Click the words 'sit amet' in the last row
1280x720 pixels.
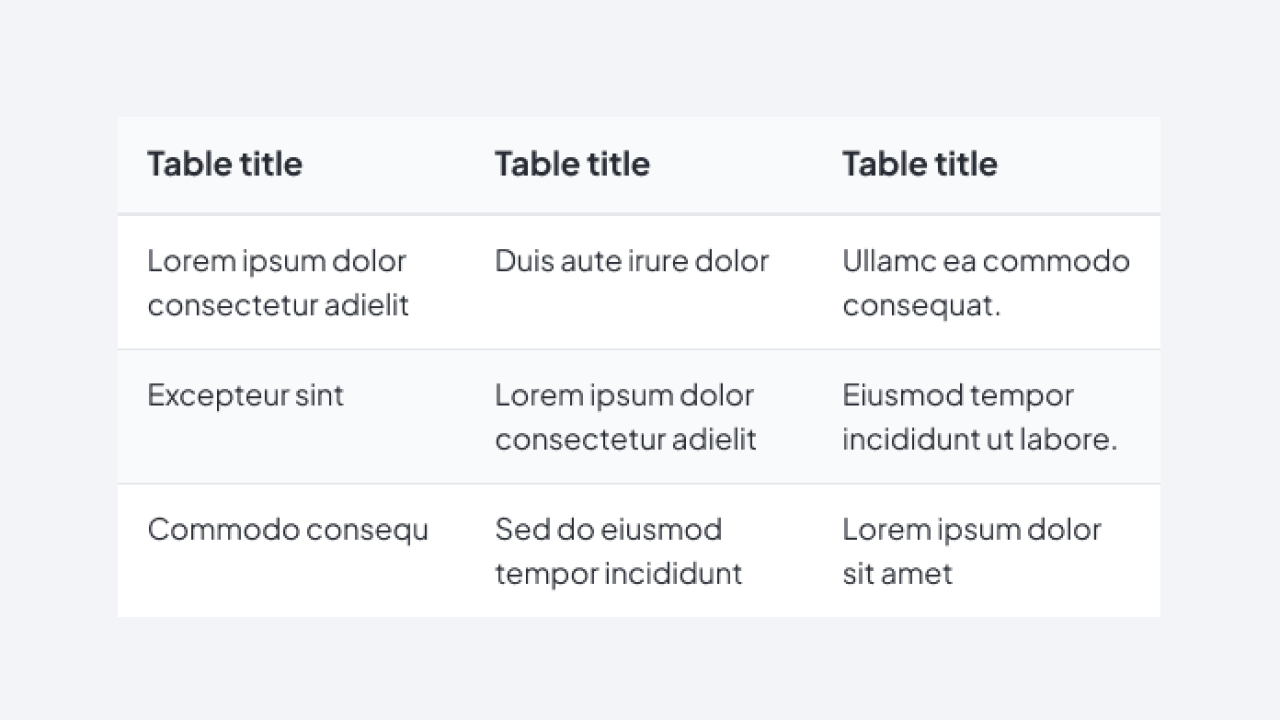pyautogui.click(x=897, y=574)
